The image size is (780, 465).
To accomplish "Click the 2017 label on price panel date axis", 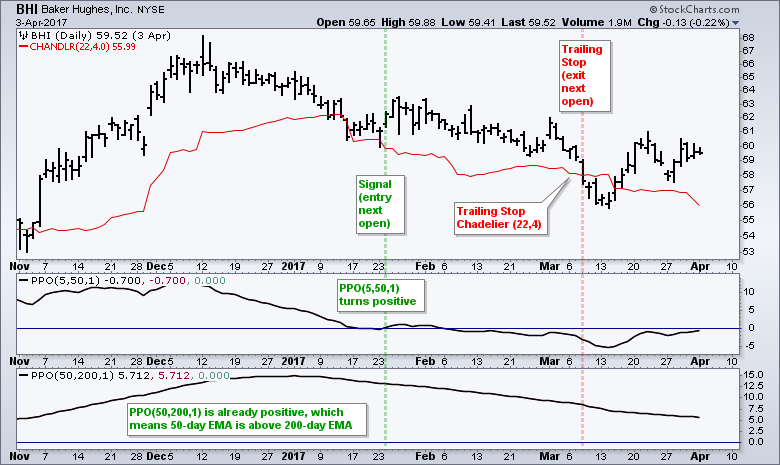I will tap(293, 266).
